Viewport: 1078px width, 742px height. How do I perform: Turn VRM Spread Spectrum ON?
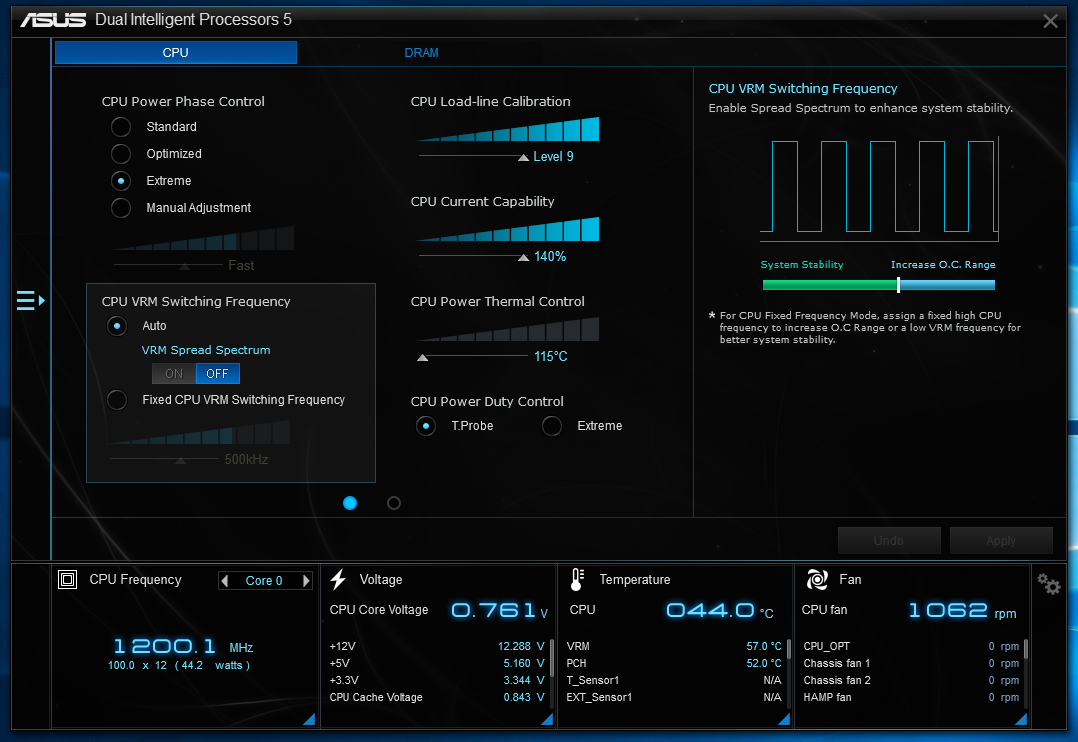[x=174, y=373]
